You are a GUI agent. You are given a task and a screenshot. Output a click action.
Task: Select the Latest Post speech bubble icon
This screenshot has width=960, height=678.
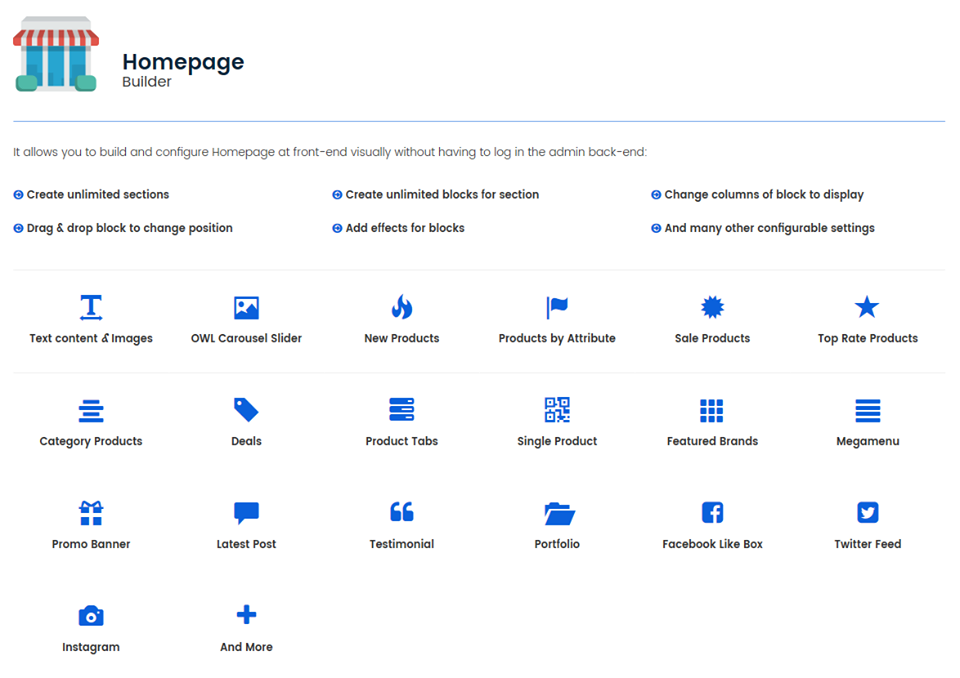[x=246, y=513]
